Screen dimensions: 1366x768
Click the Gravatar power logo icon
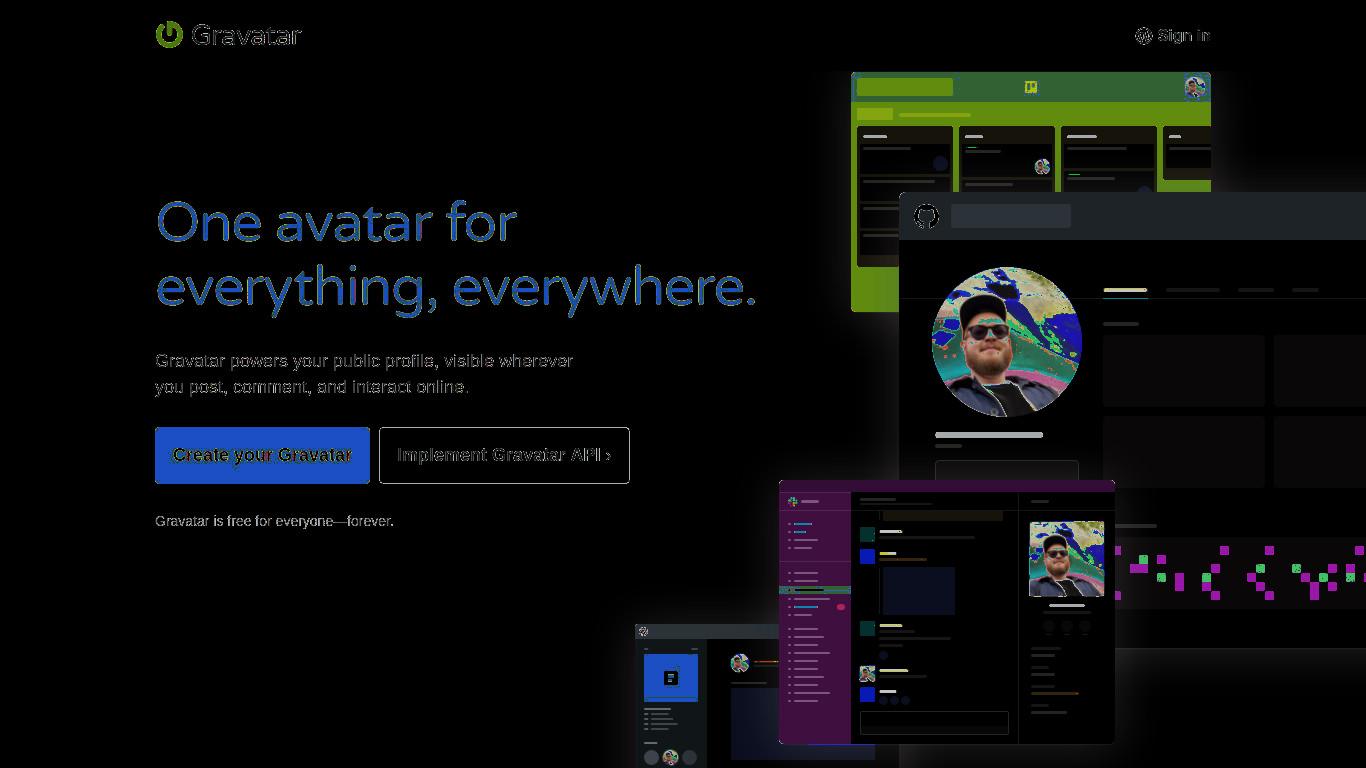(x=169, y=34)
